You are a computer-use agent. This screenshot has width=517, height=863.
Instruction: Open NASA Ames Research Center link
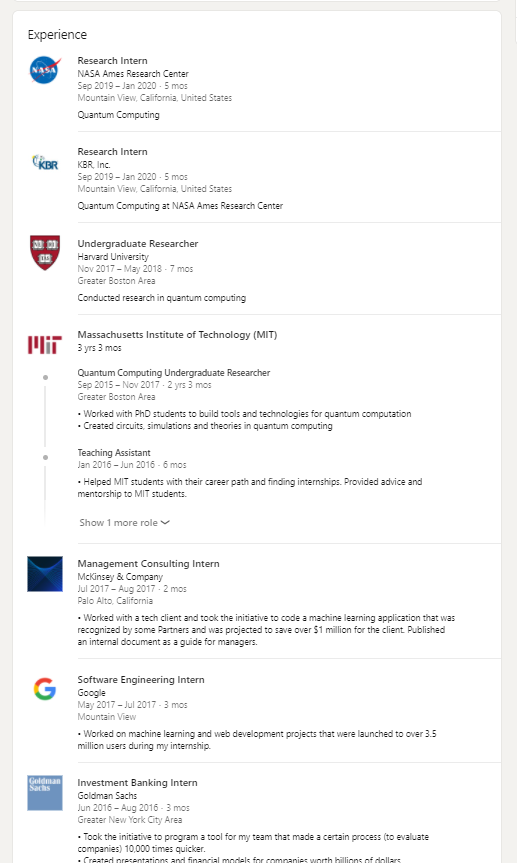(x=133, y=74)
